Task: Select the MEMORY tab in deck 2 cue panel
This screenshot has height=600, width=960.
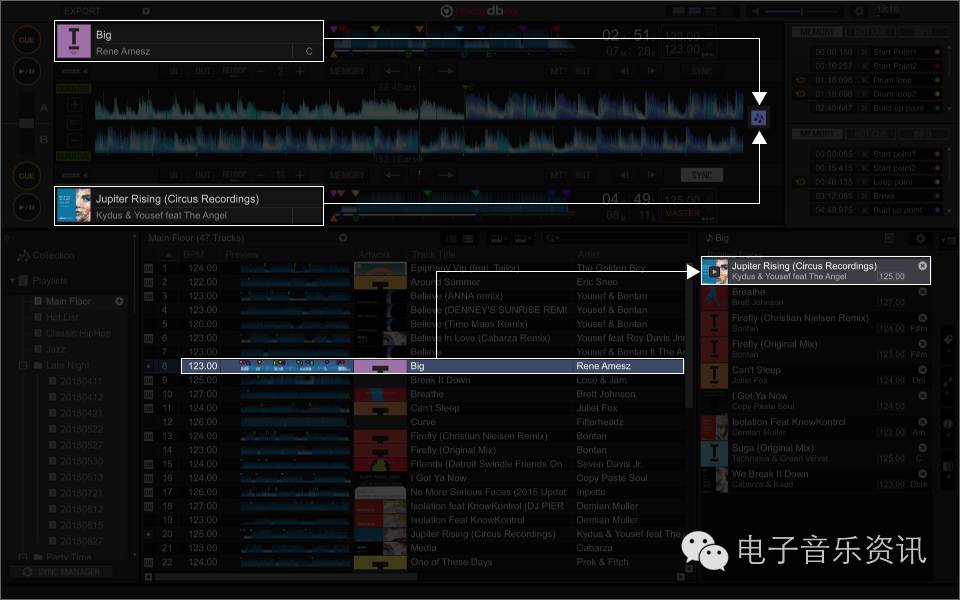Action: click(817, 133)
